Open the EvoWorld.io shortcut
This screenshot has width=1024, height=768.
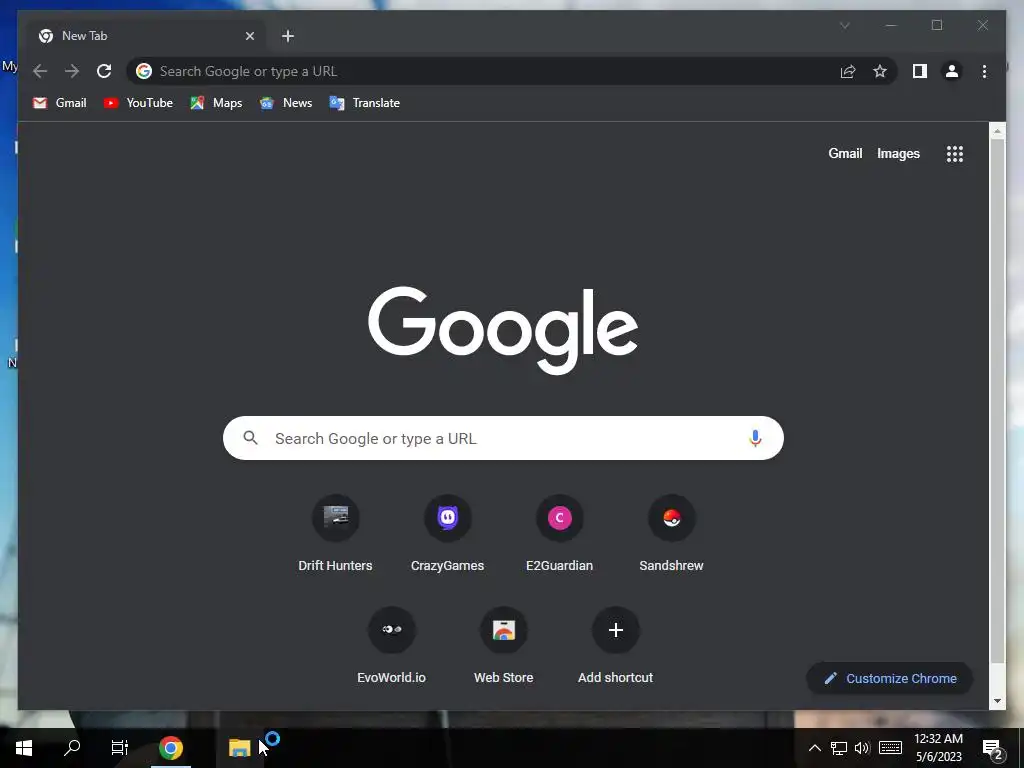click(x=392, y=647)
